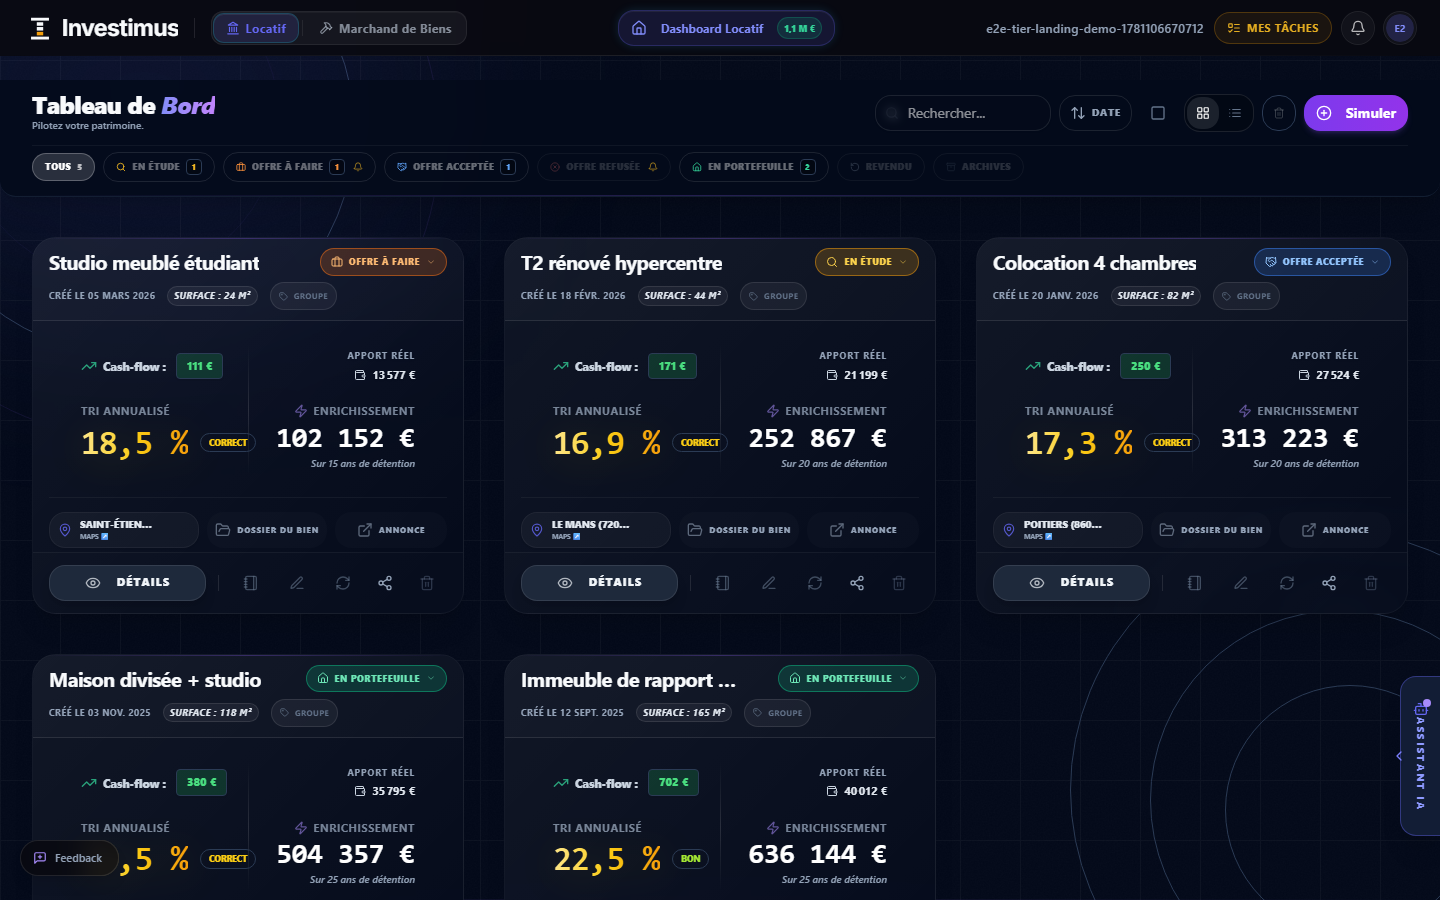Screen dimensions: 1440x900
Task: Expand the Assistant IA side panel
Action: click(1420, 757)
